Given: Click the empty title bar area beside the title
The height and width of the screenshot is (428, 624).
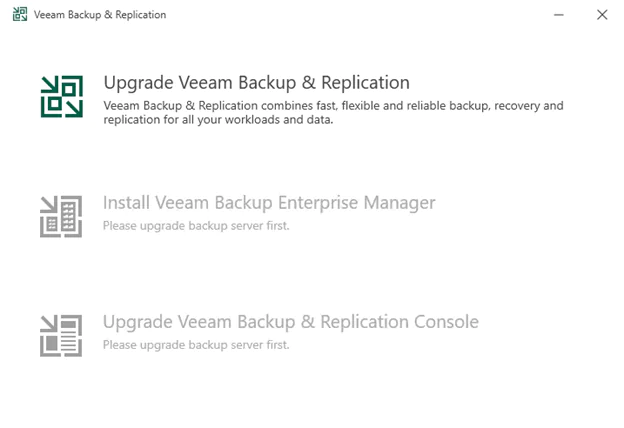Looking at the screenshot, I should click(x=350, y=15).
